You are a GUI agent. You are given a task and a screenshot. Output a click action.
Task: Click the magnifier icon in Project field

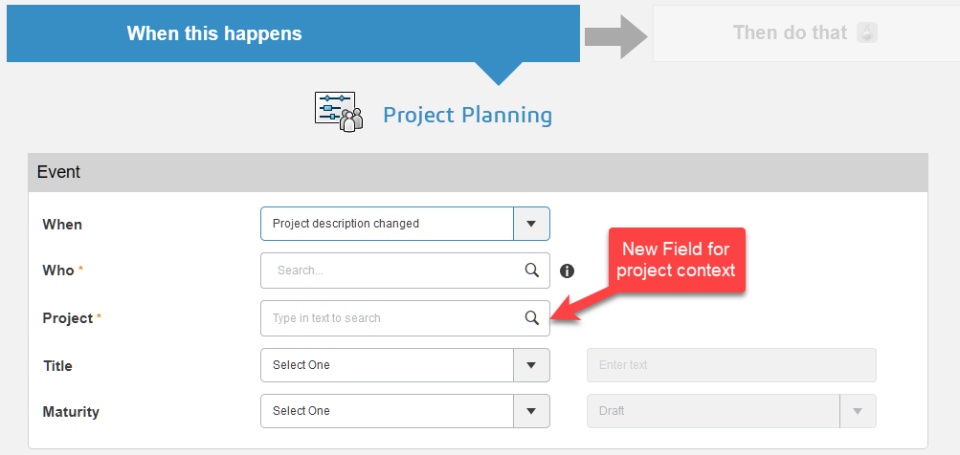[532, 318]
